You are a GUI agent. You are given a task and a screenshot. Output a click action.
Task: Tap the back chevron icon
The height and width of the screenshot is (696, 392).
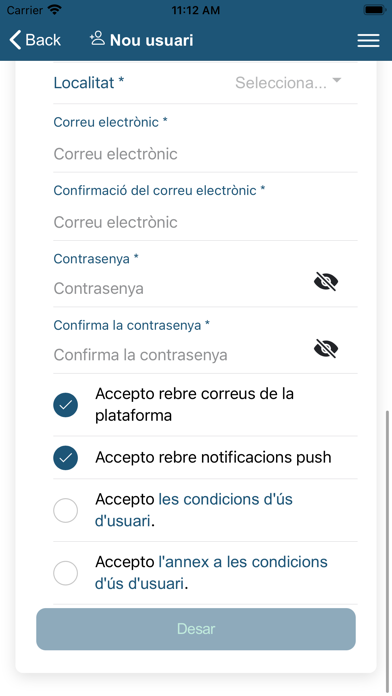click(x=15, y=40)
